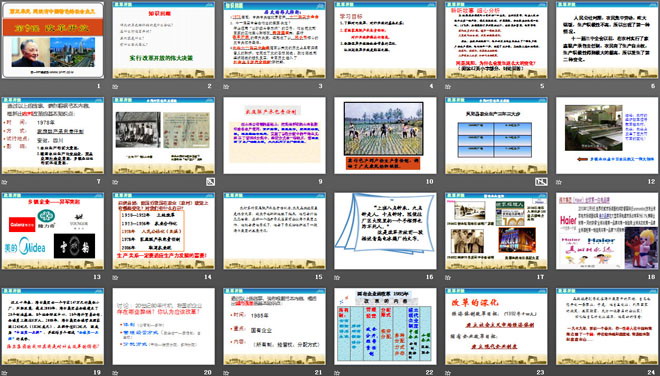660x376 pixels.
Task: Click the animation star under slide 3
Action: [226, 87]
